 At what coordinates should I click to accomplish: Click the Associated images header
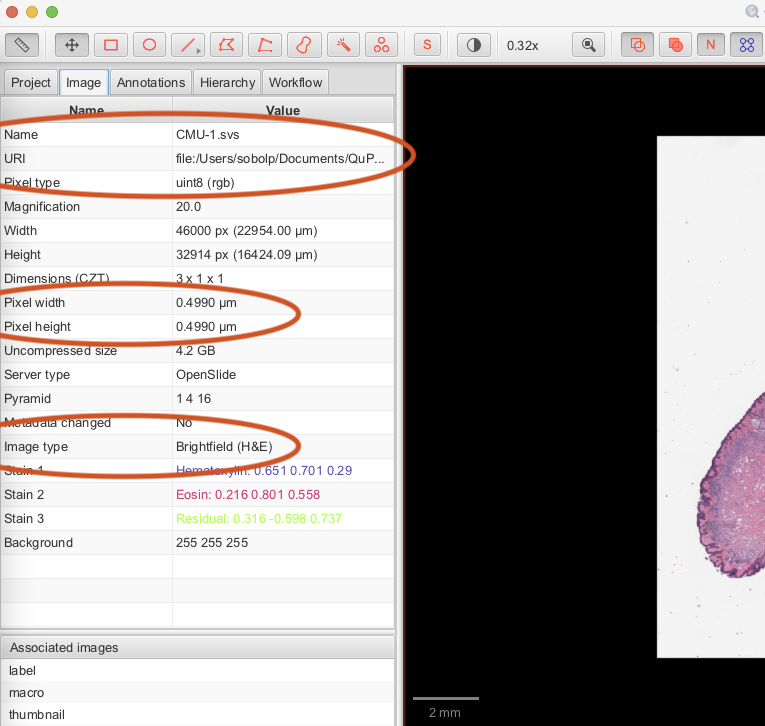197,647
